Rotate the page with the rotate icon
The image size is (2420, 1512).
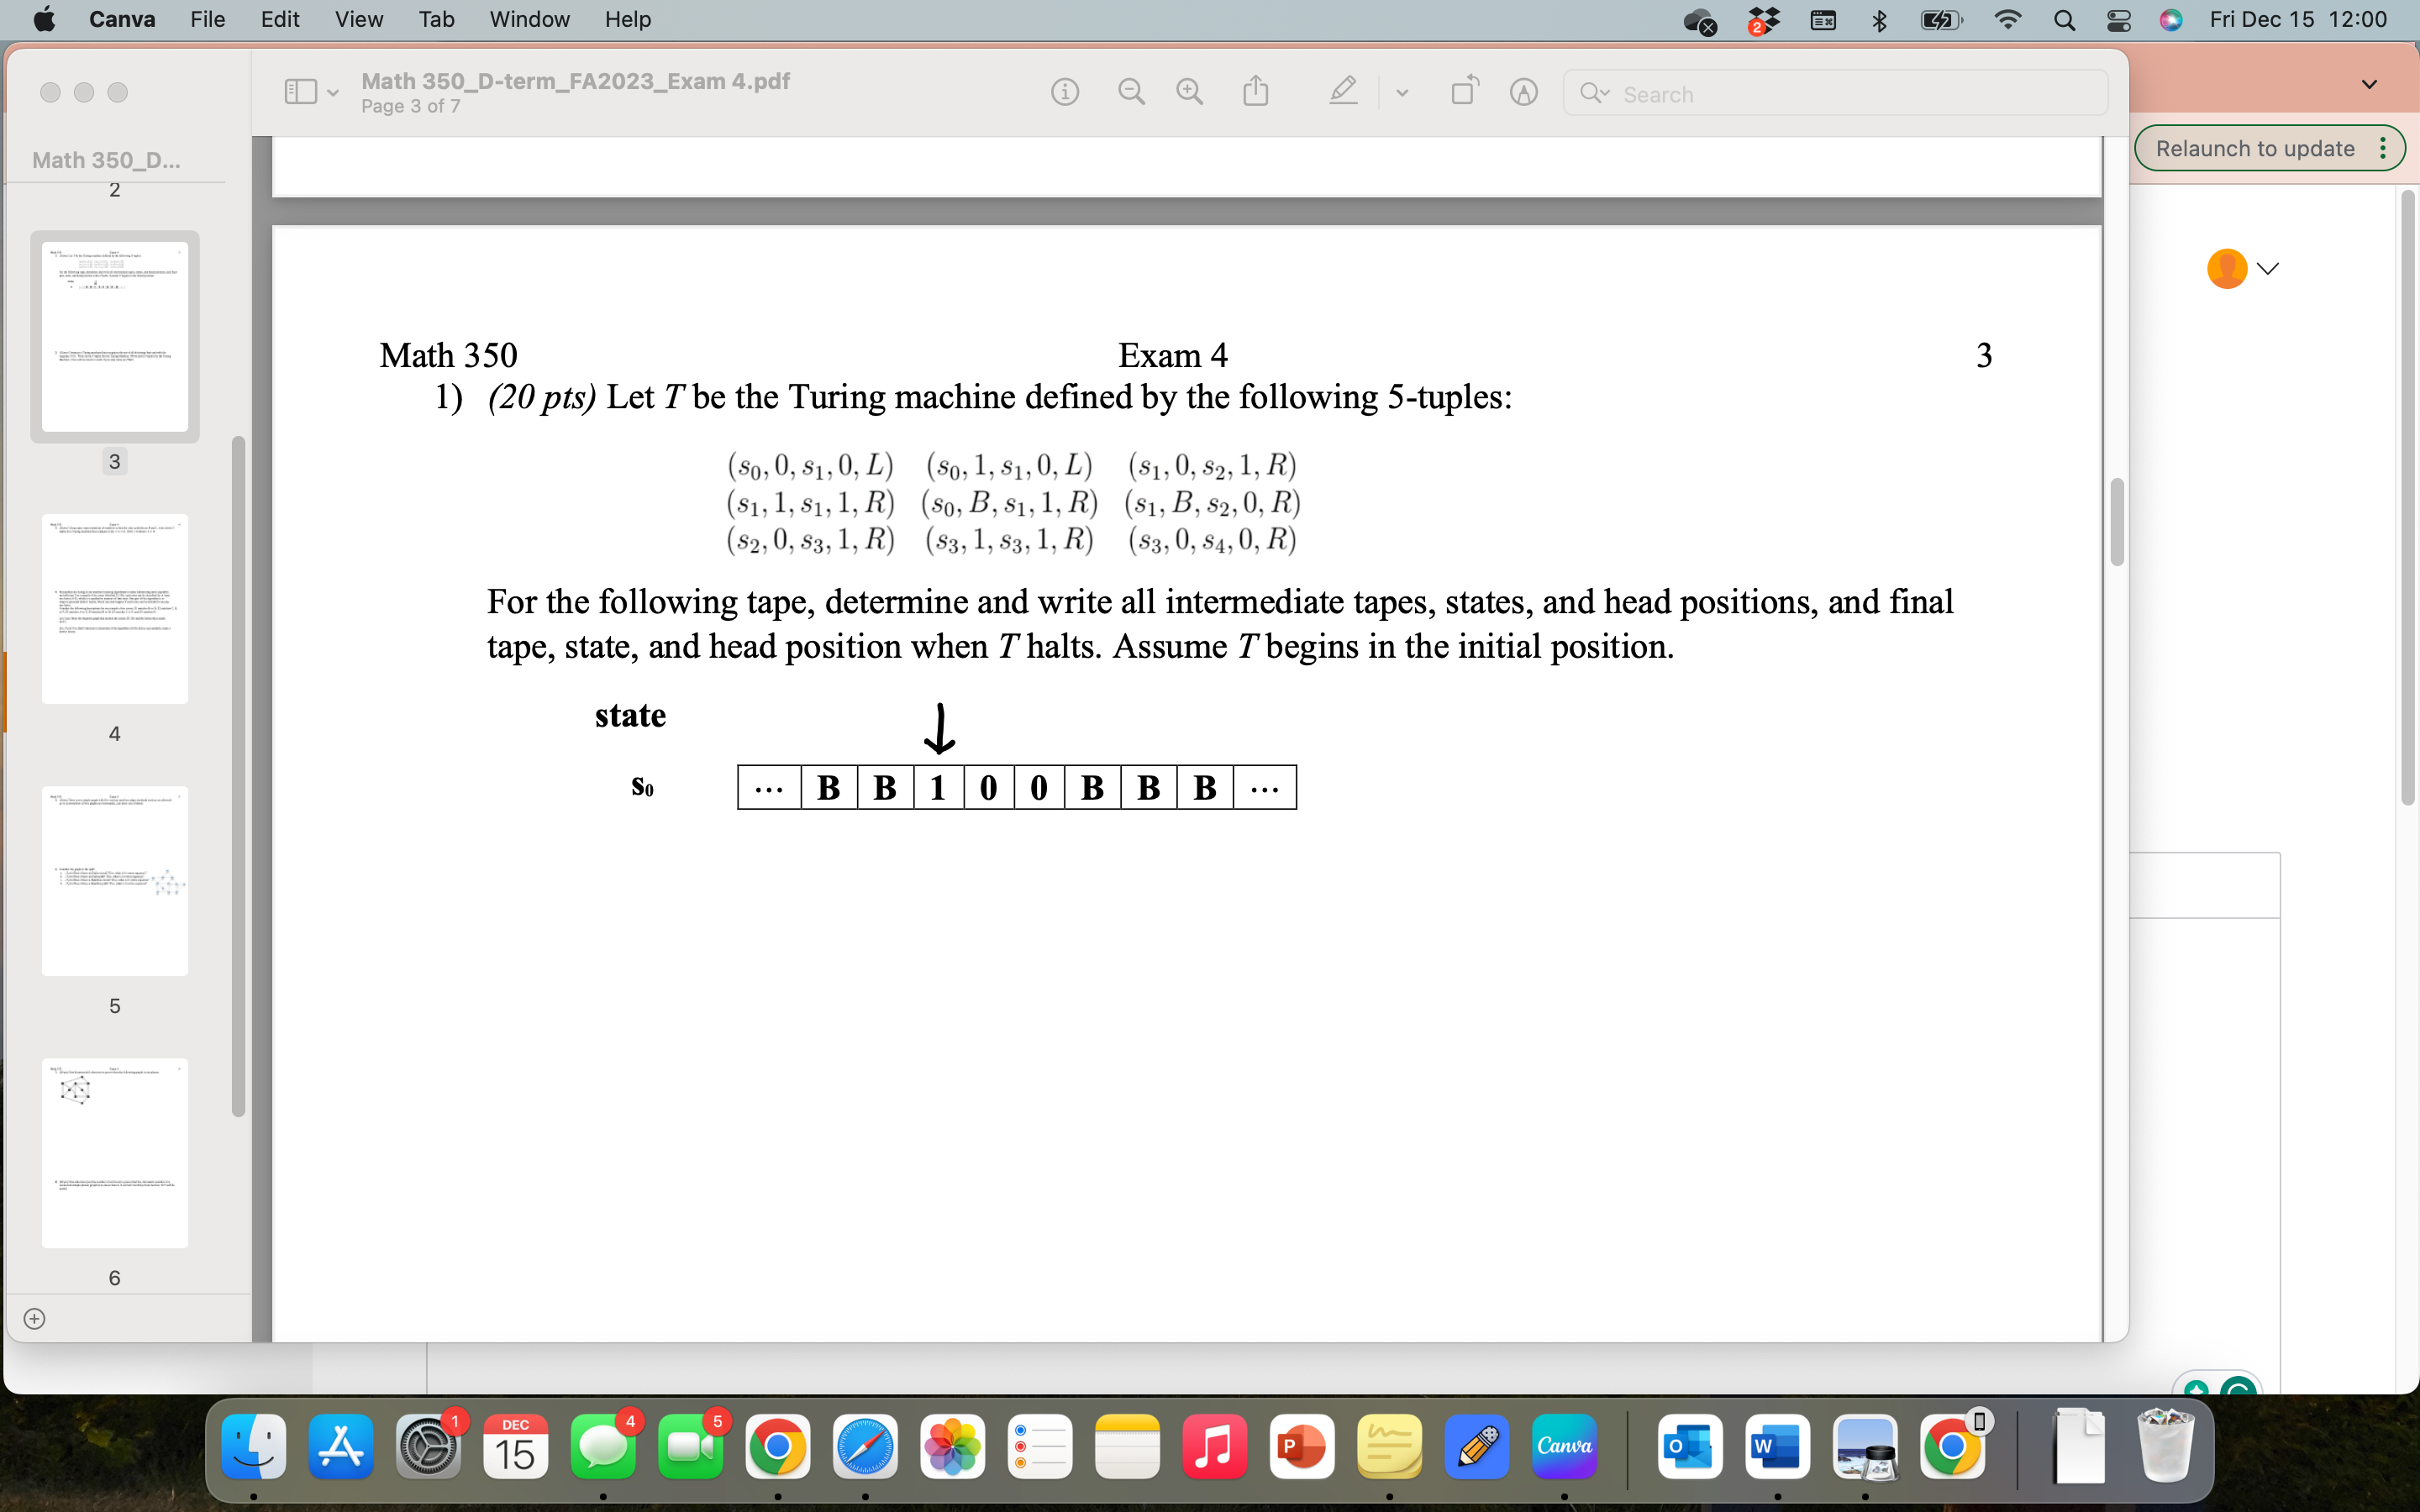[1463, 91]
